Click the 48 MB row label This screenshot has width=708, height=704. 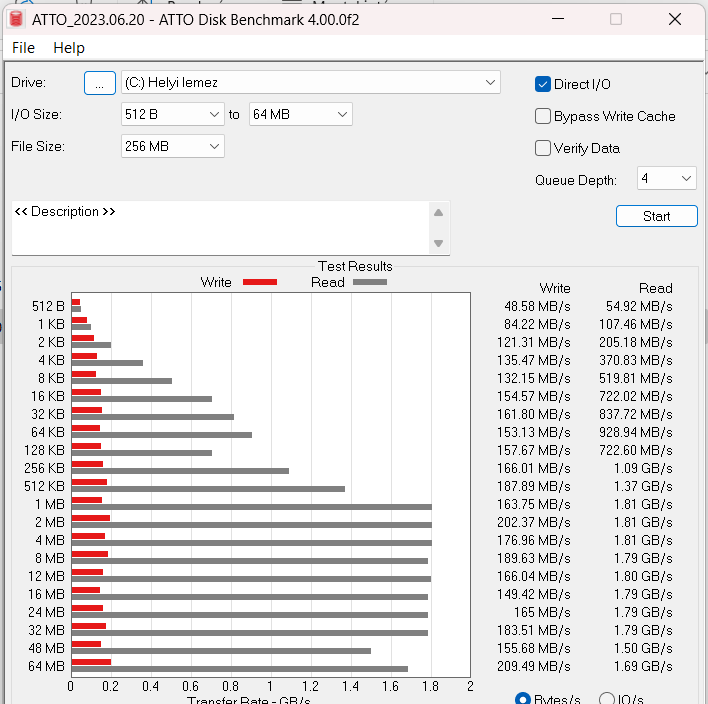(x=47, y=648)
